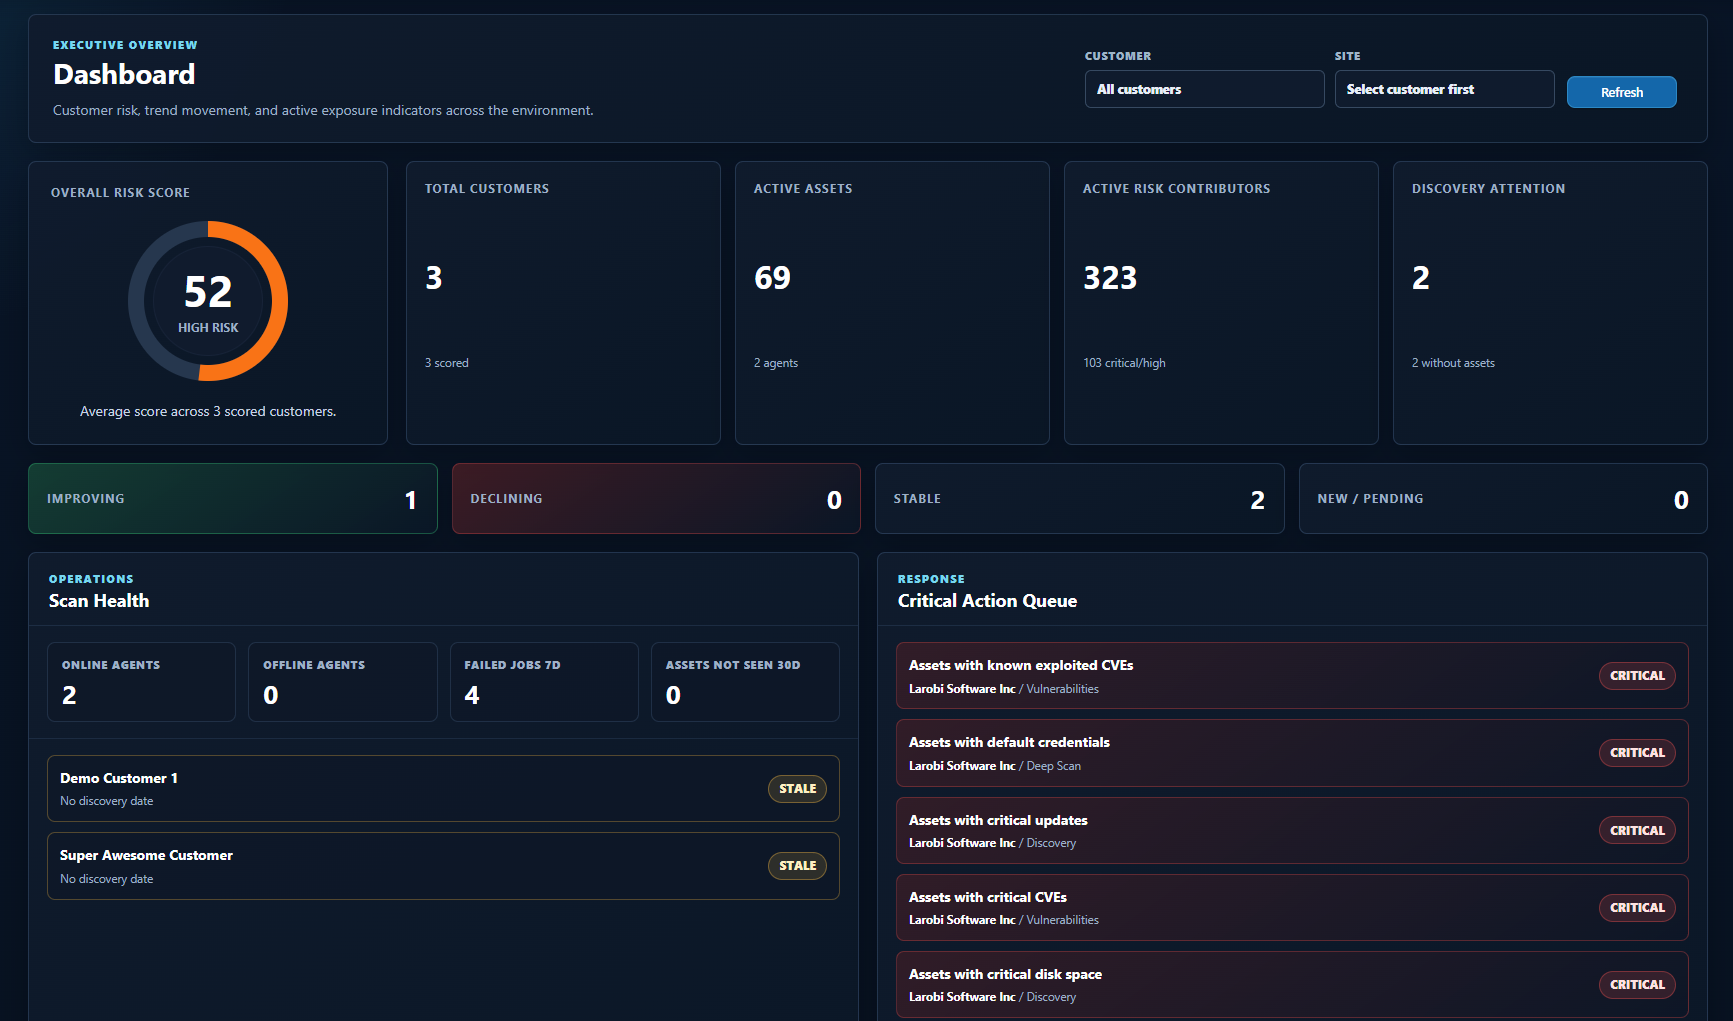Screen dimensions: 1733x1021
Task: Click the Online Agents stat box
Action: (141, 682)
